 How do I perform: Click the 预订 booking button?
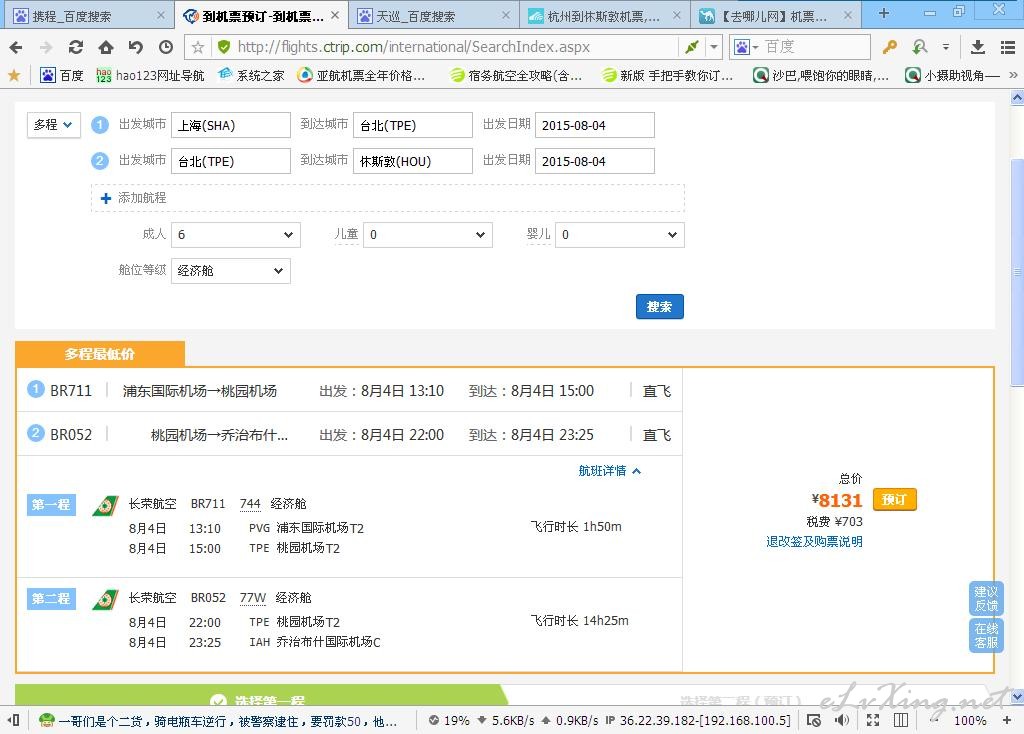(x=895, y=500)
